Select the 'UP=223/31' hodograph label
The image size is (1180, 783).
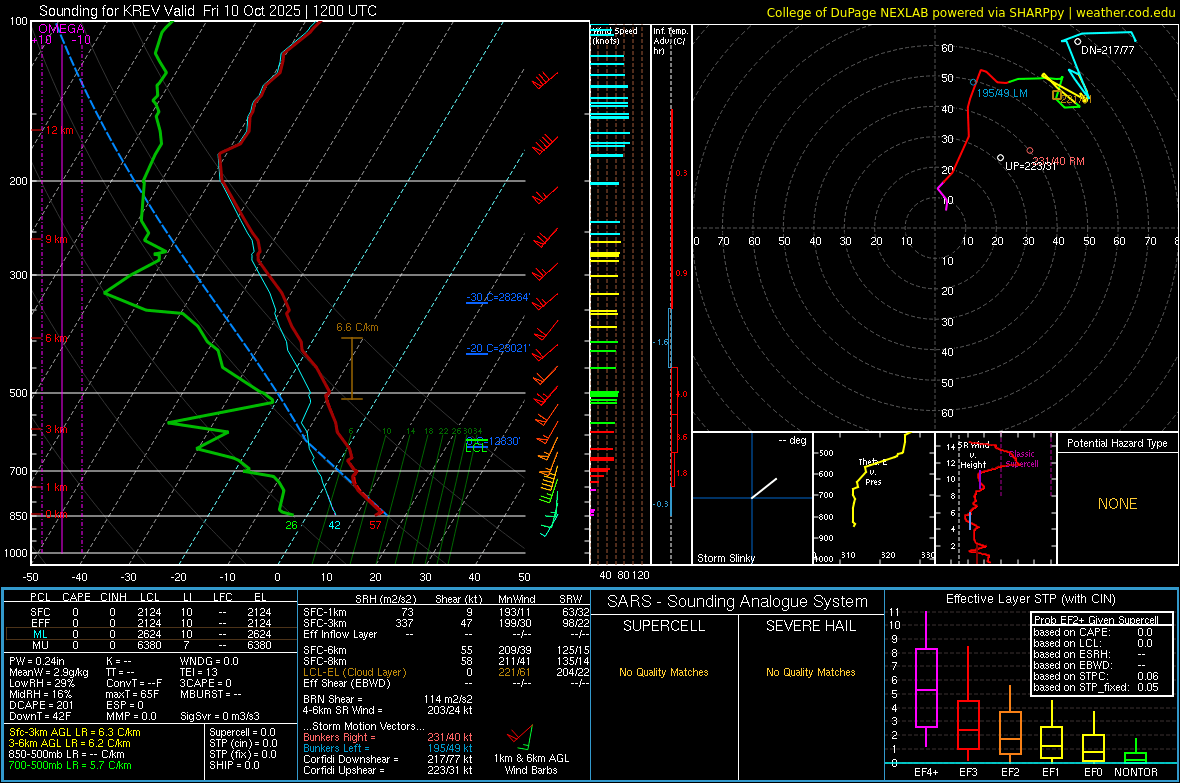[1031, 166]
